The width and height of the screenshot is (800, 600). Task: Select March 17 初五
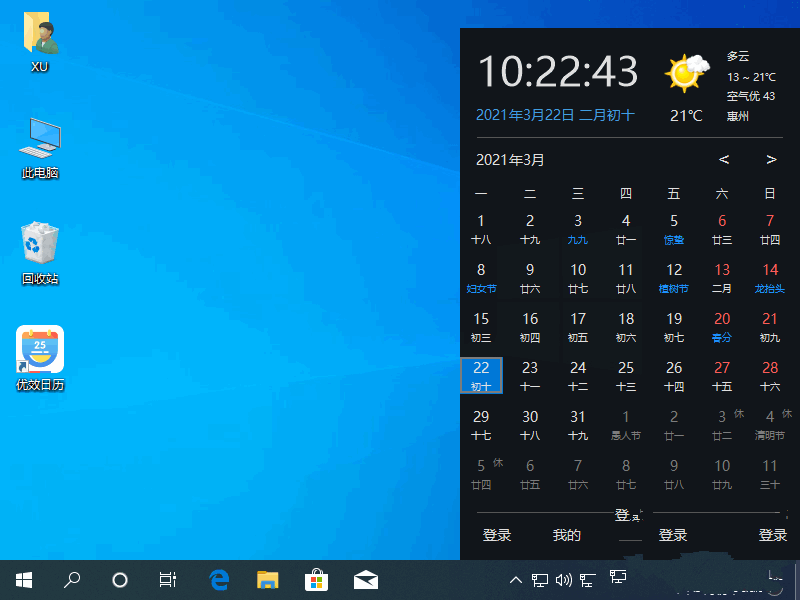(x=578, y=327)
